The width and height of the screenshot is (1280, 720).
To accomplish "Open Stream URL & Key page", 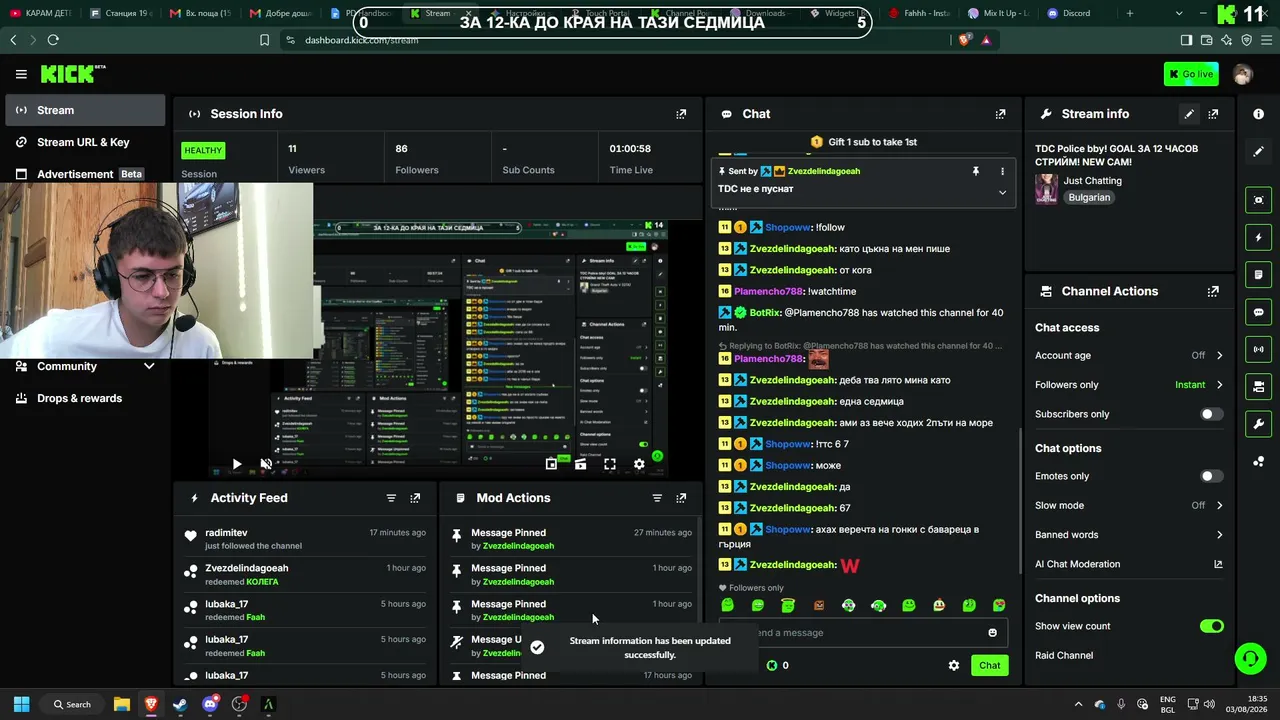I will [x=85, y=142].
